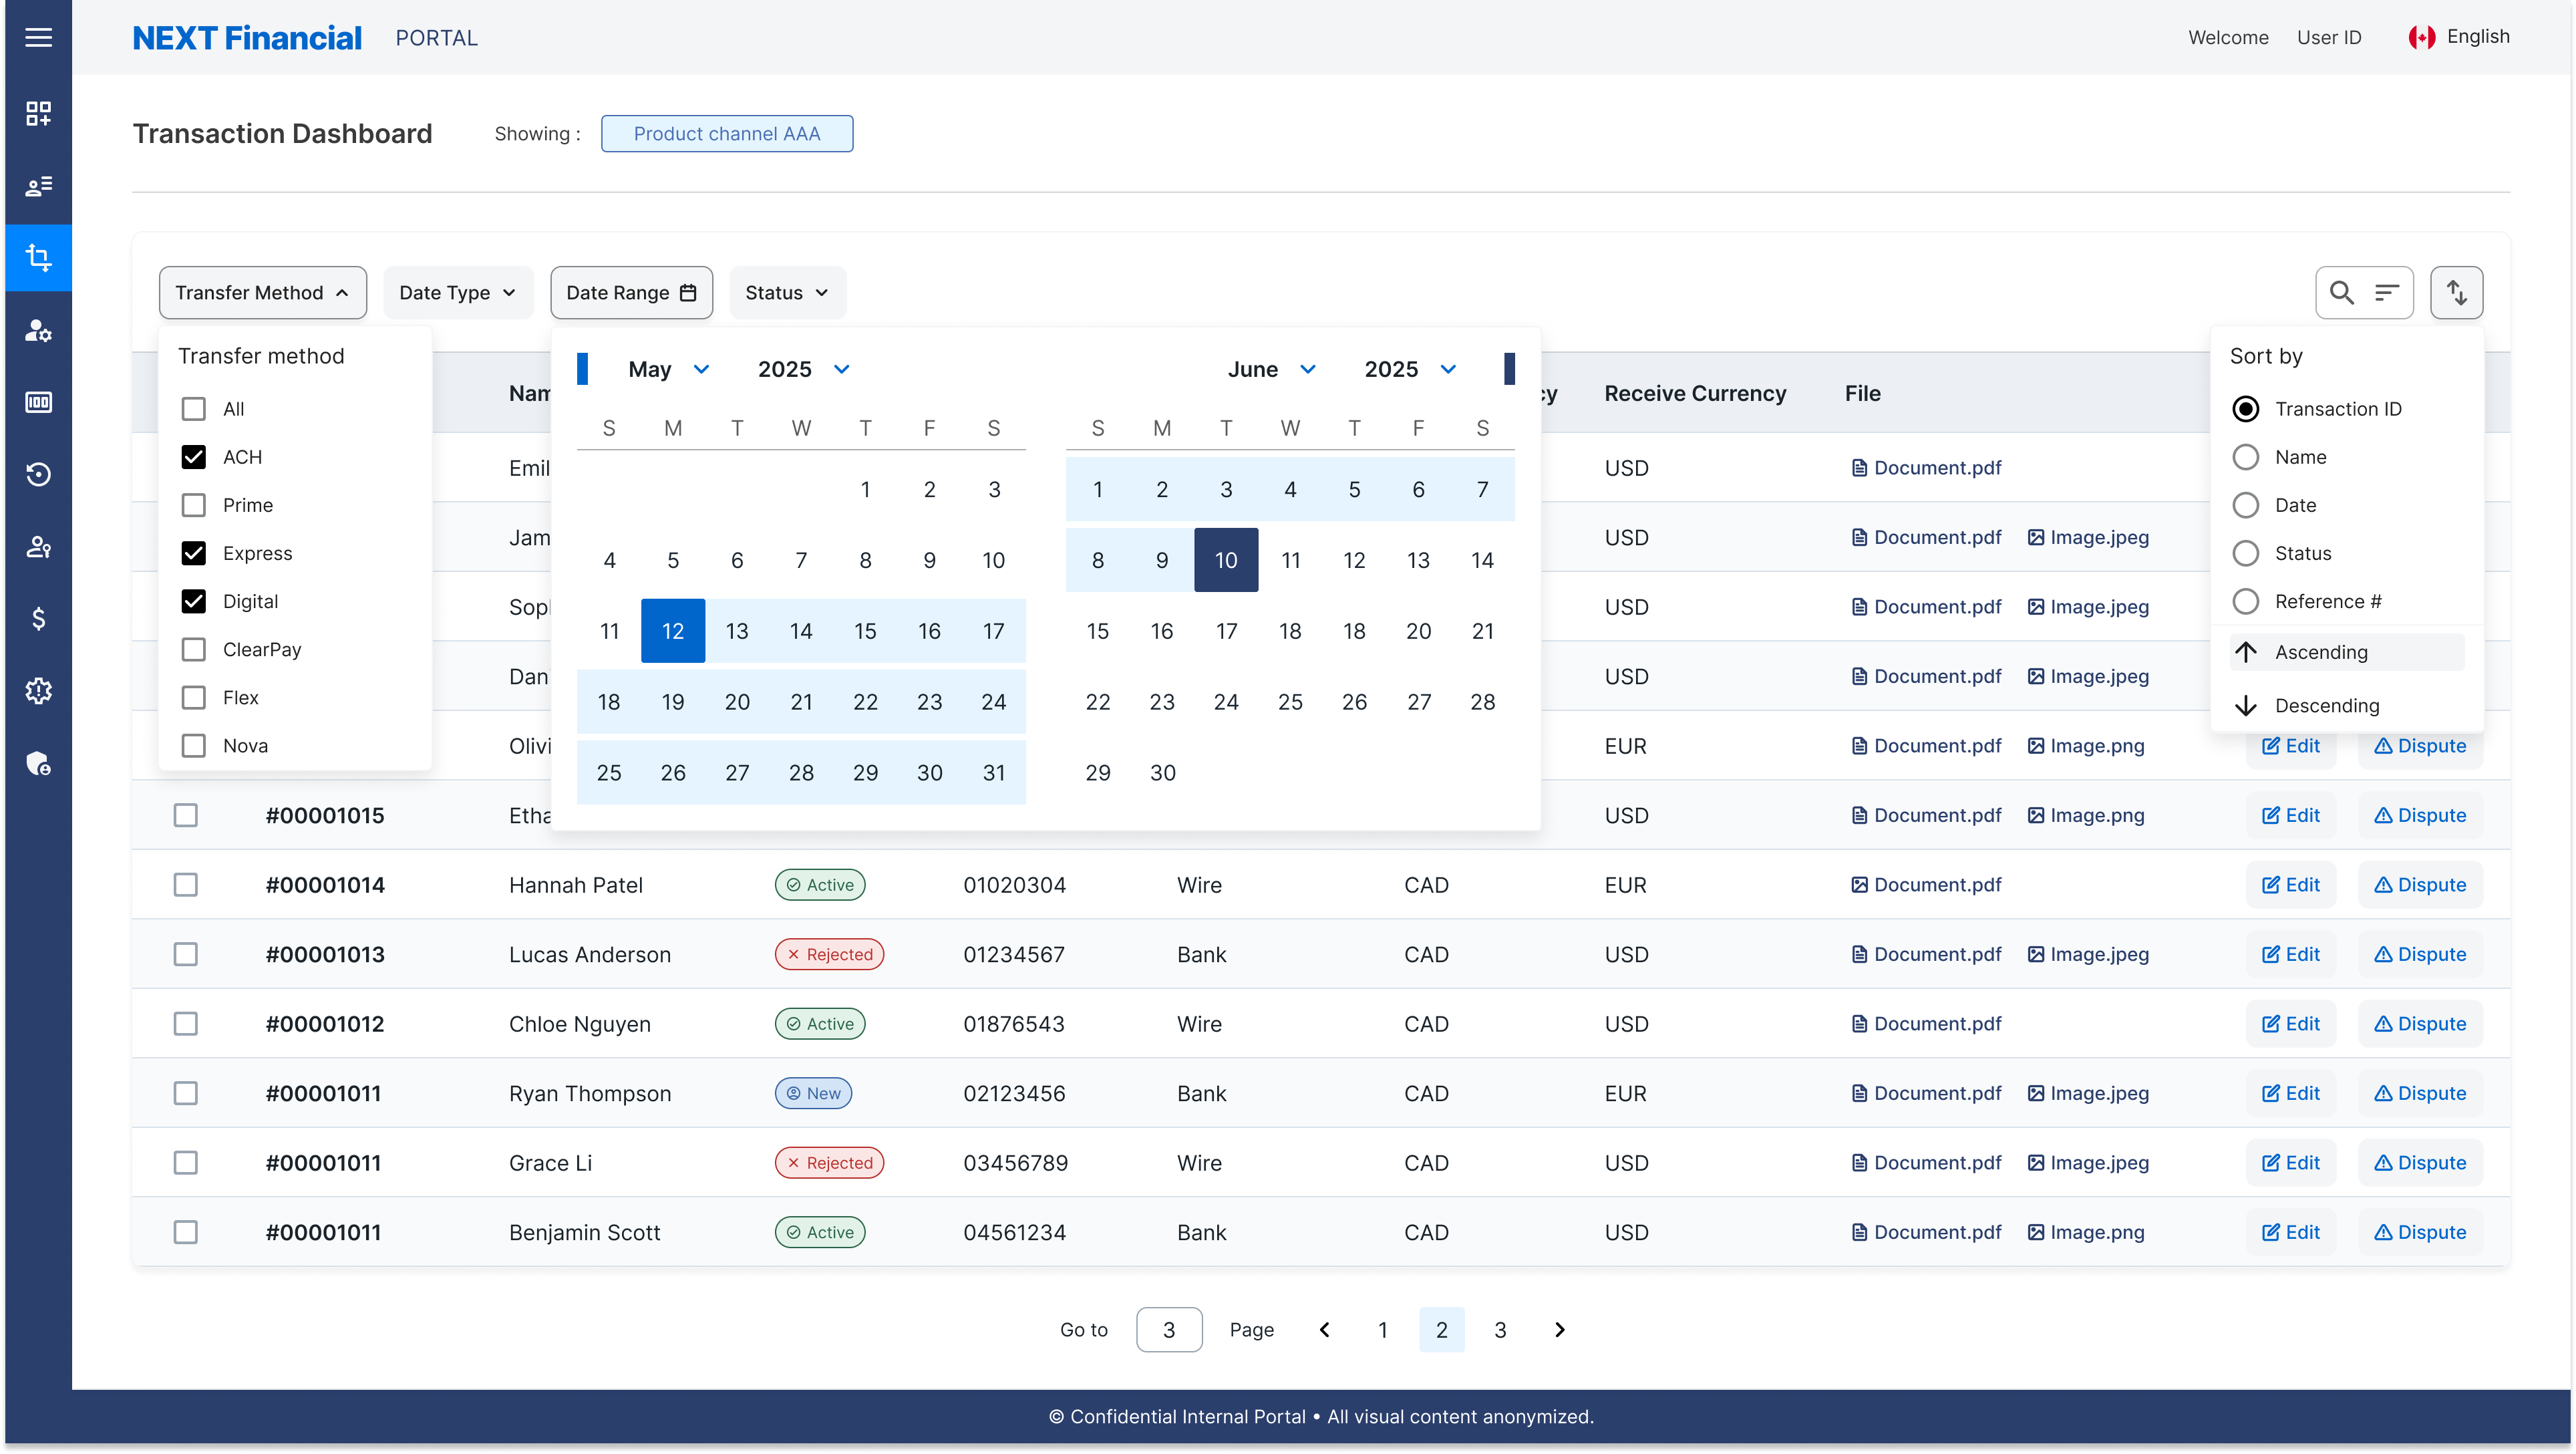Click Dispute for Lucas Anderson's transaction
Screen dimensions: 2576x1454
coord(2420,954)
